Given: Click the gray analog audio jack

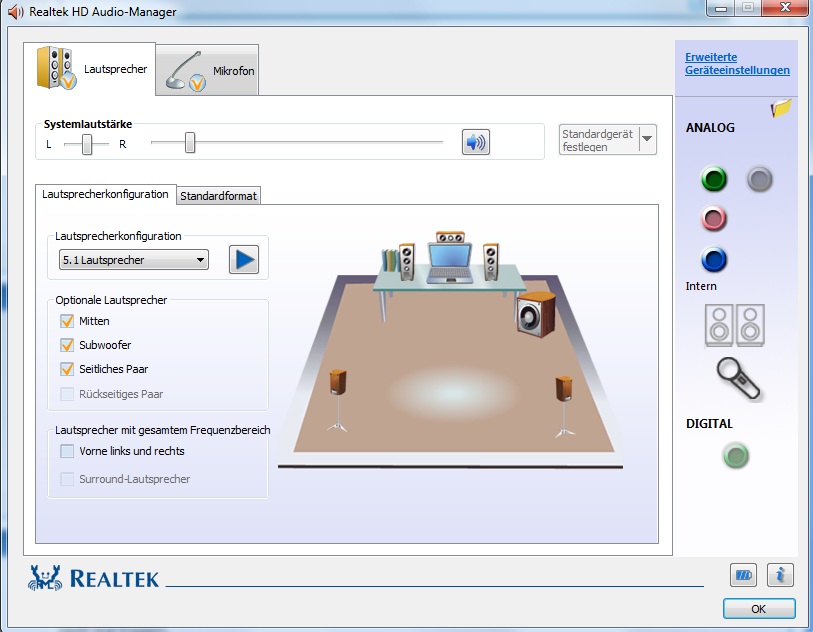Looking at the screenshot, I should [x=760, y=179].
